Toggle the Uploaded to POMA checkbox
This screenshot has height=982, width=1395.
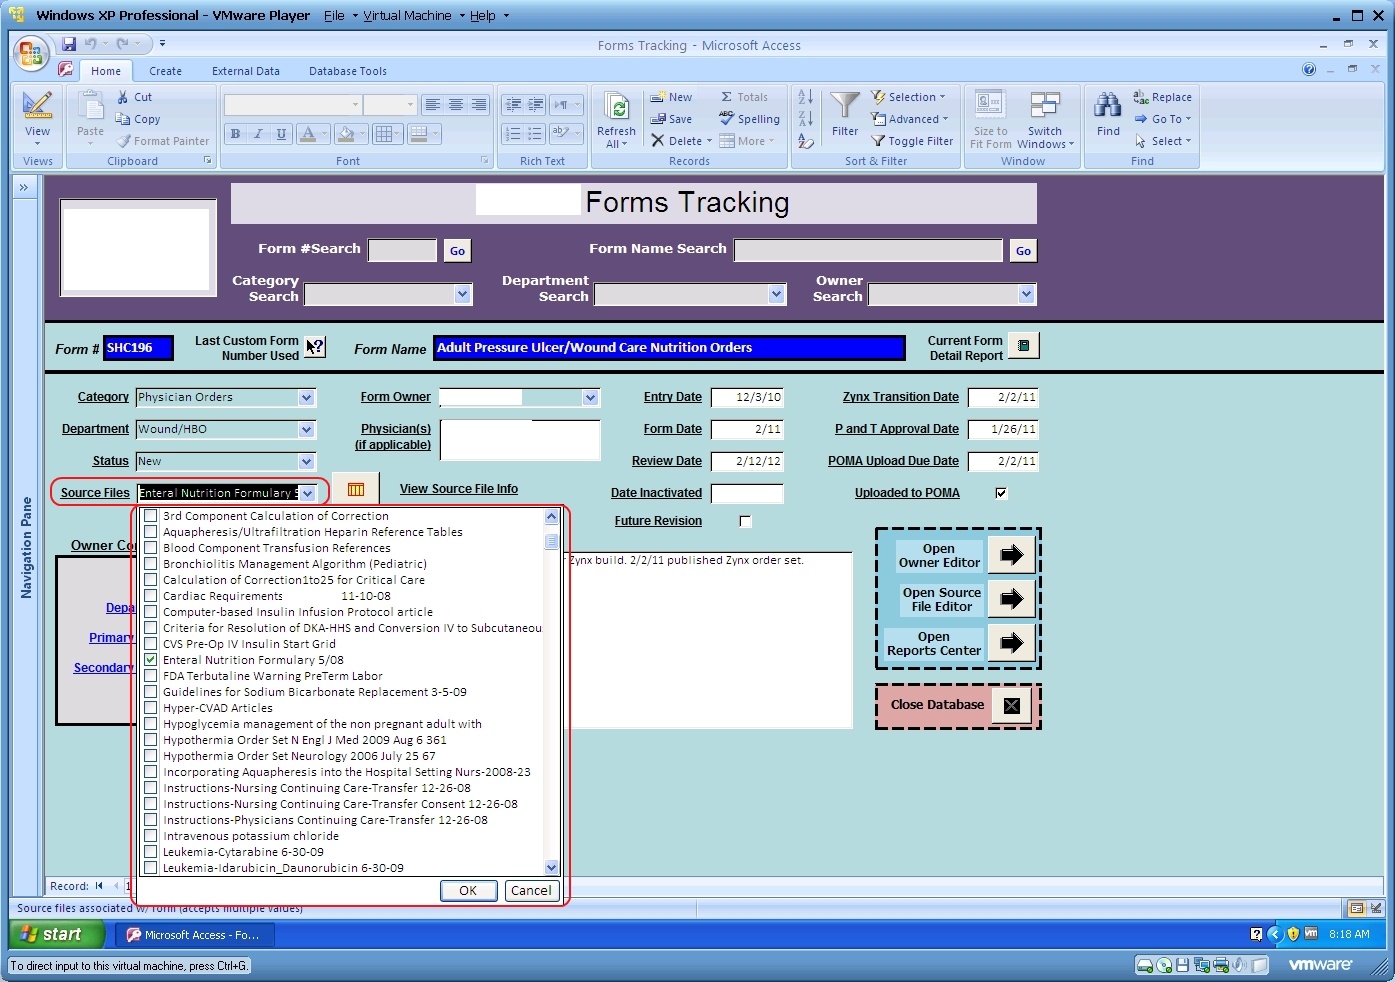pos(1001,493)
